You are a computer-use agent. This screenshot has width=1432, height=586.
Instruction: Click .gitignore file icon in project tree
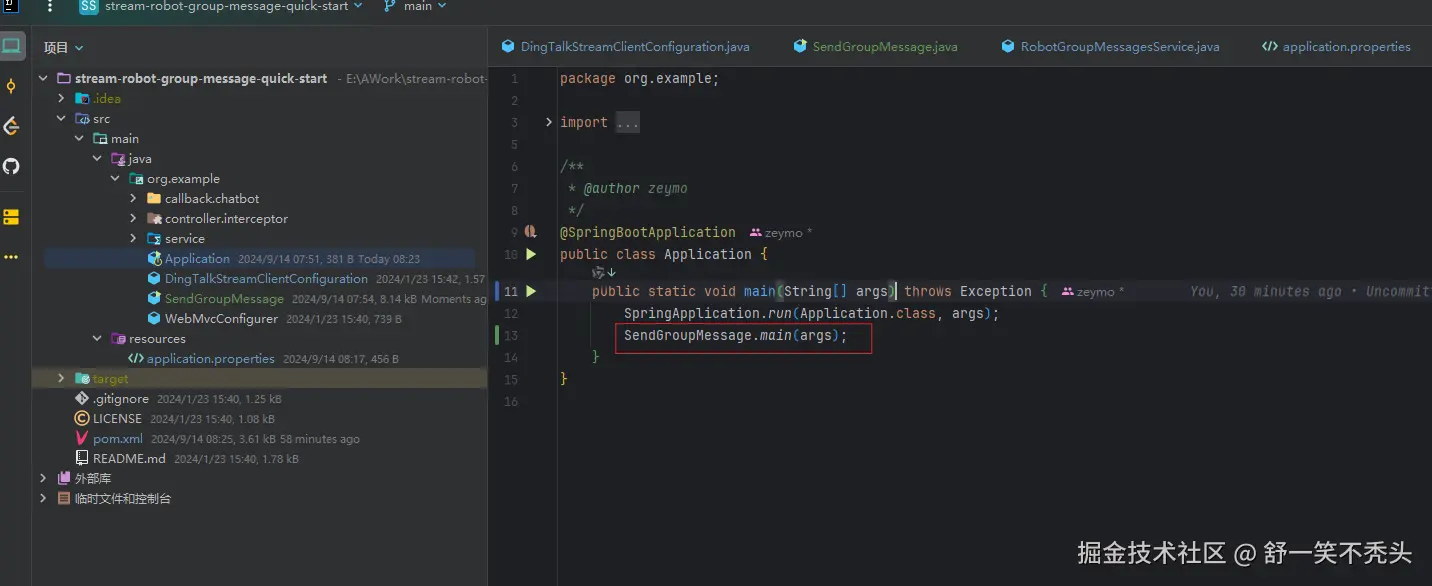pyautogui.click(x=82, y=398)
